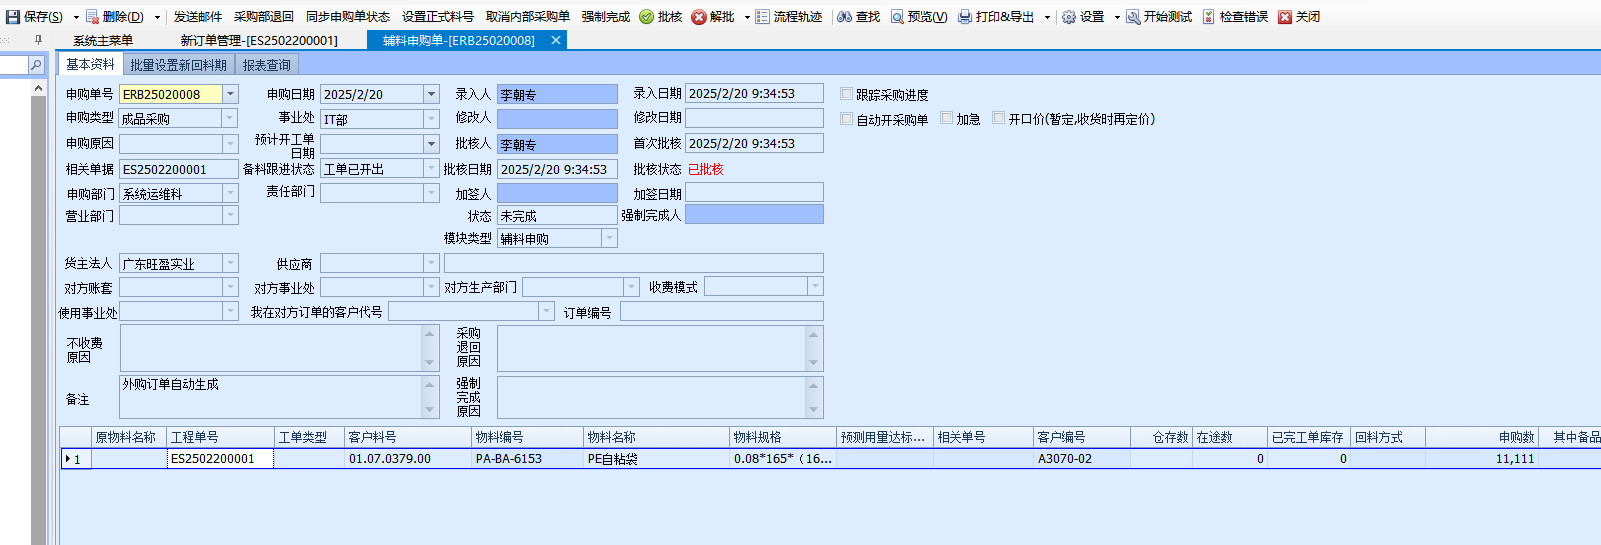Click 强制完成 toolbar button
Viewport: 1601px width, 545px height.
(x=606, y=17)
